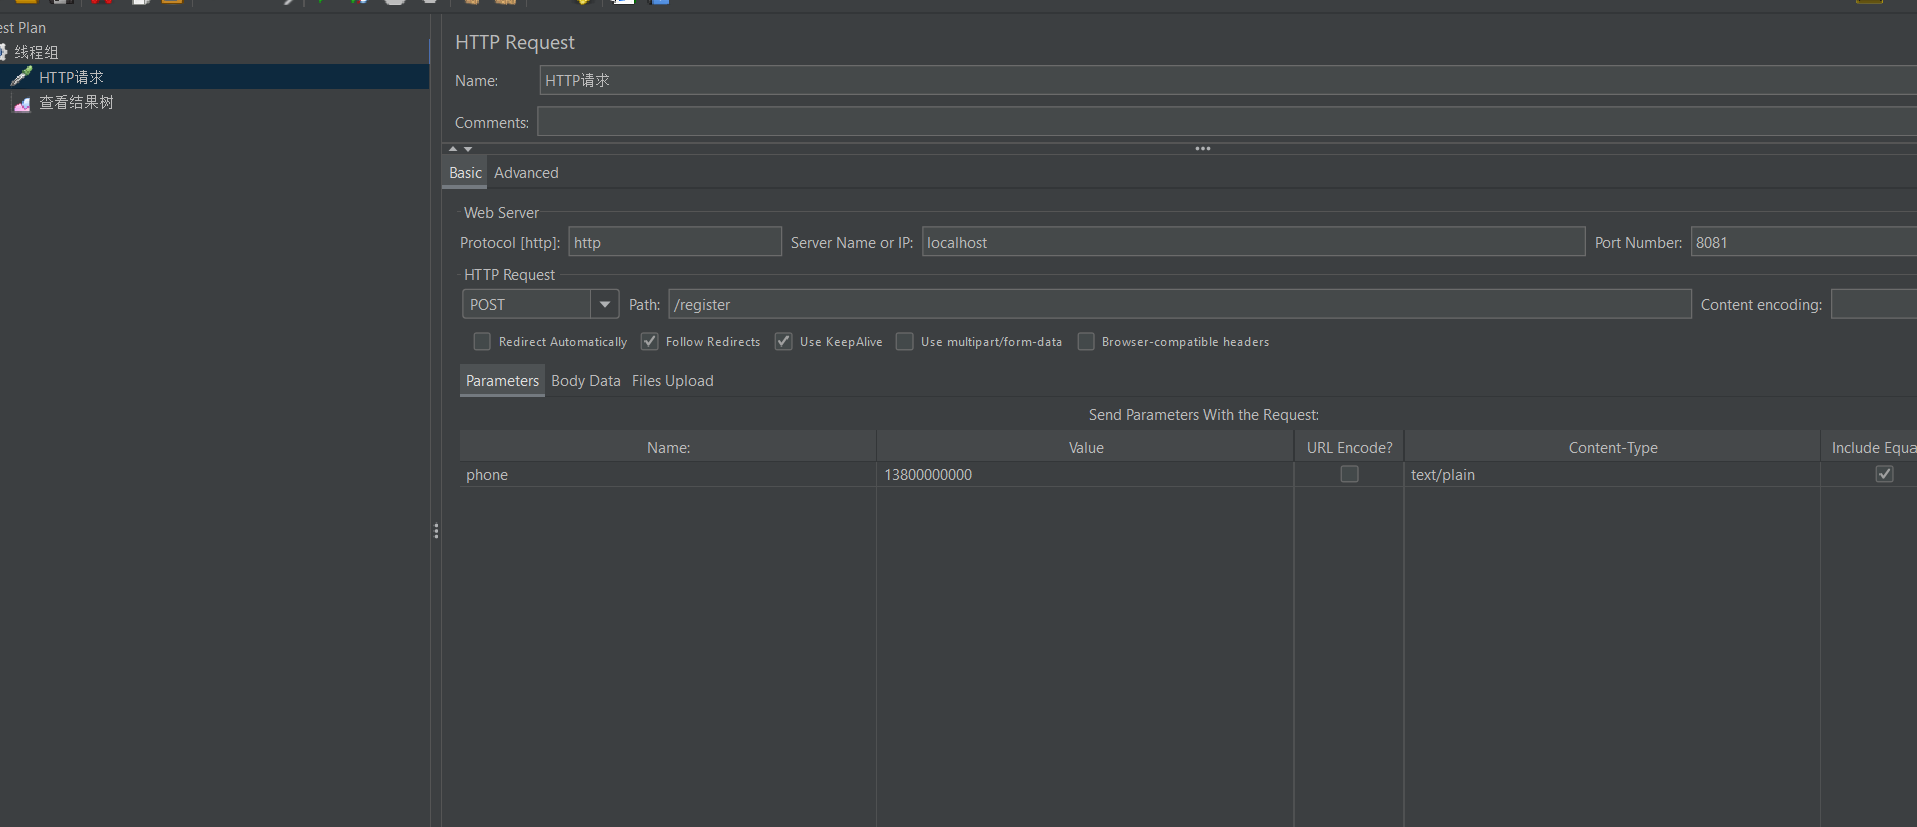Click the 查看结果树 listener icon
The height and width of the screenshot is (827, 1917).
[21, 103]
